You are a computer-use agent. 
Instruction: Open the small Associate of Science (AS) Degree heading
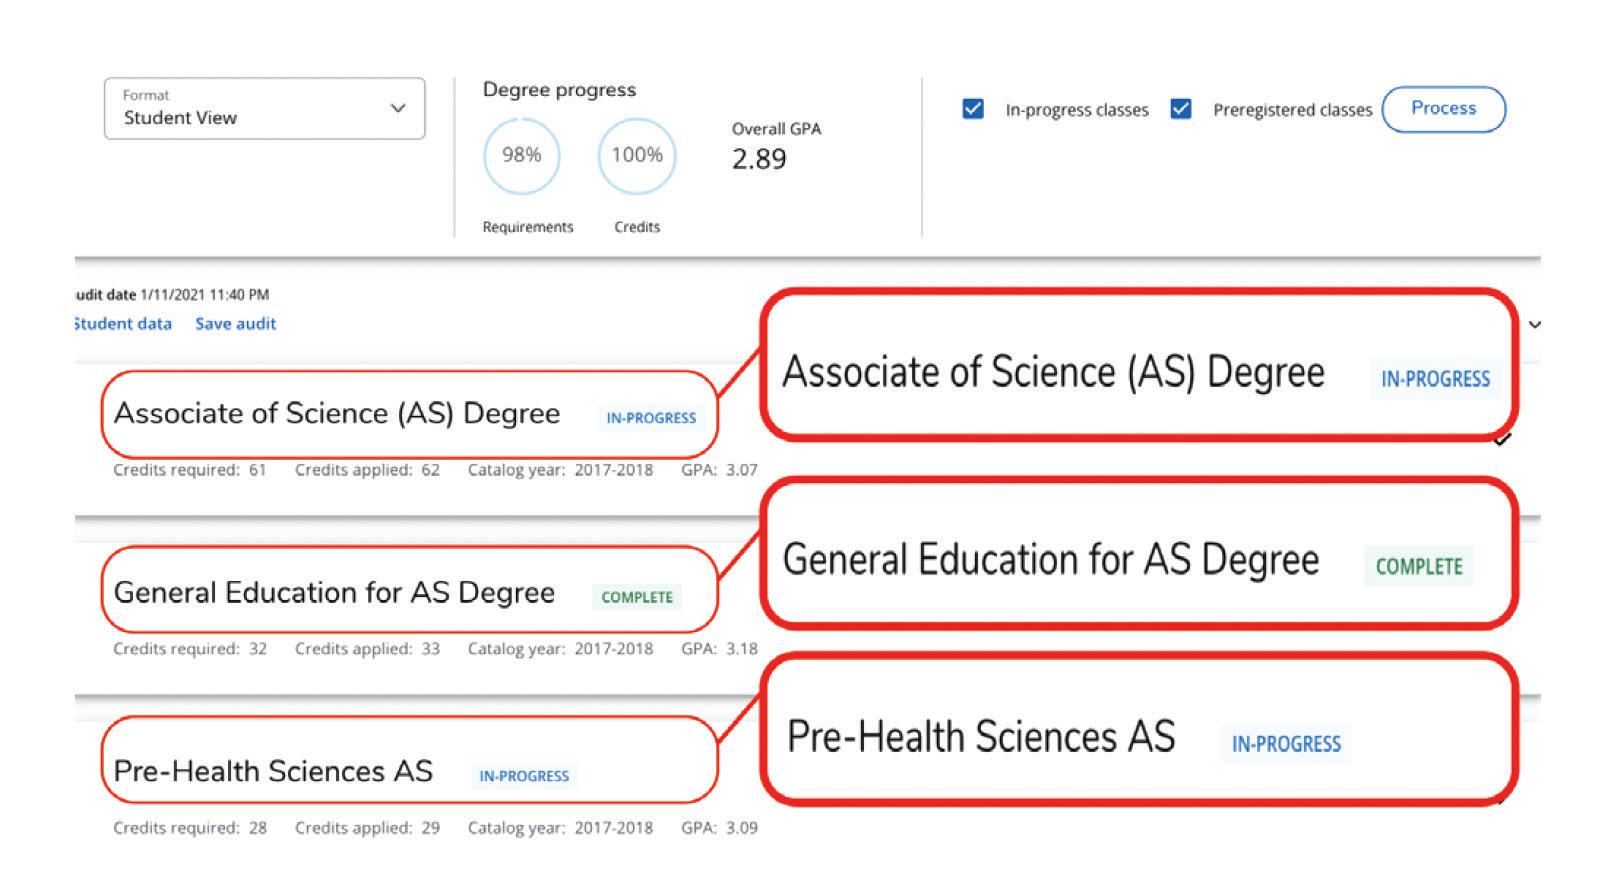[337, 414]
